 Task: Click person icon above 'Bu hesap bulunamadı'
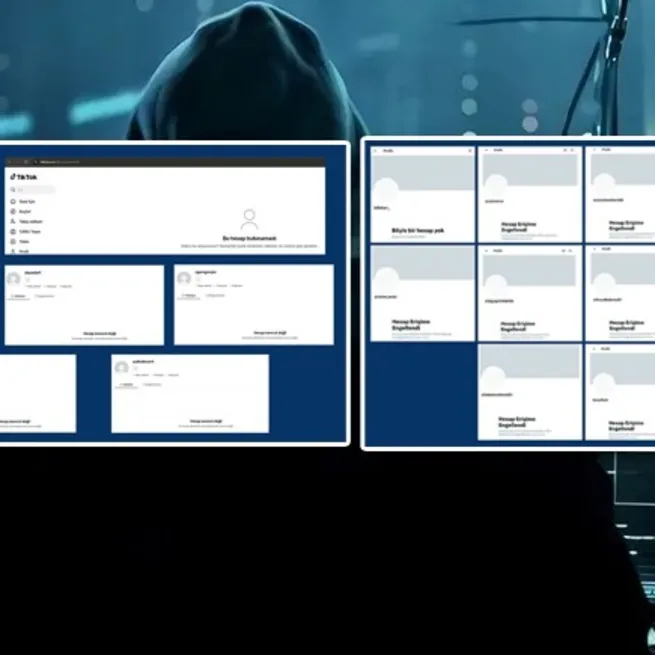click(x=249, y=219)
